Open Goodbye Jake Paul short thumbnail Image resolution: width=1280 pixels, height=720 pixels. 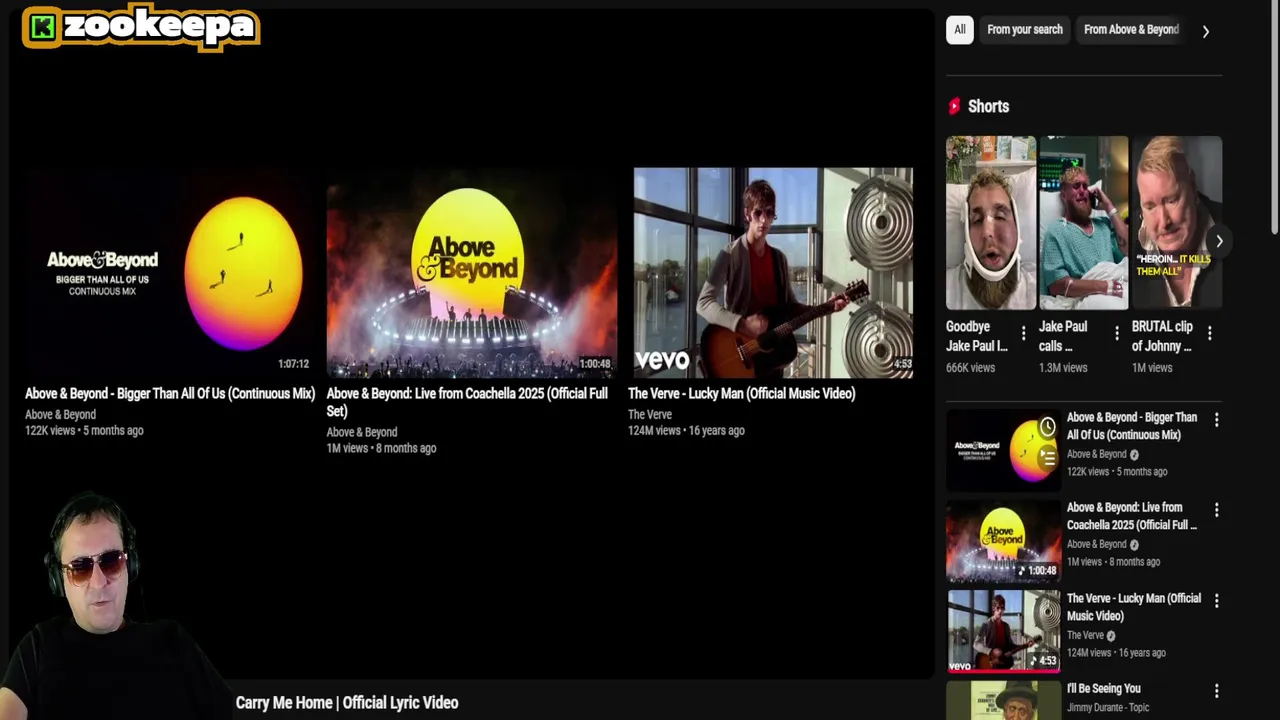click(x=991, y=223)
